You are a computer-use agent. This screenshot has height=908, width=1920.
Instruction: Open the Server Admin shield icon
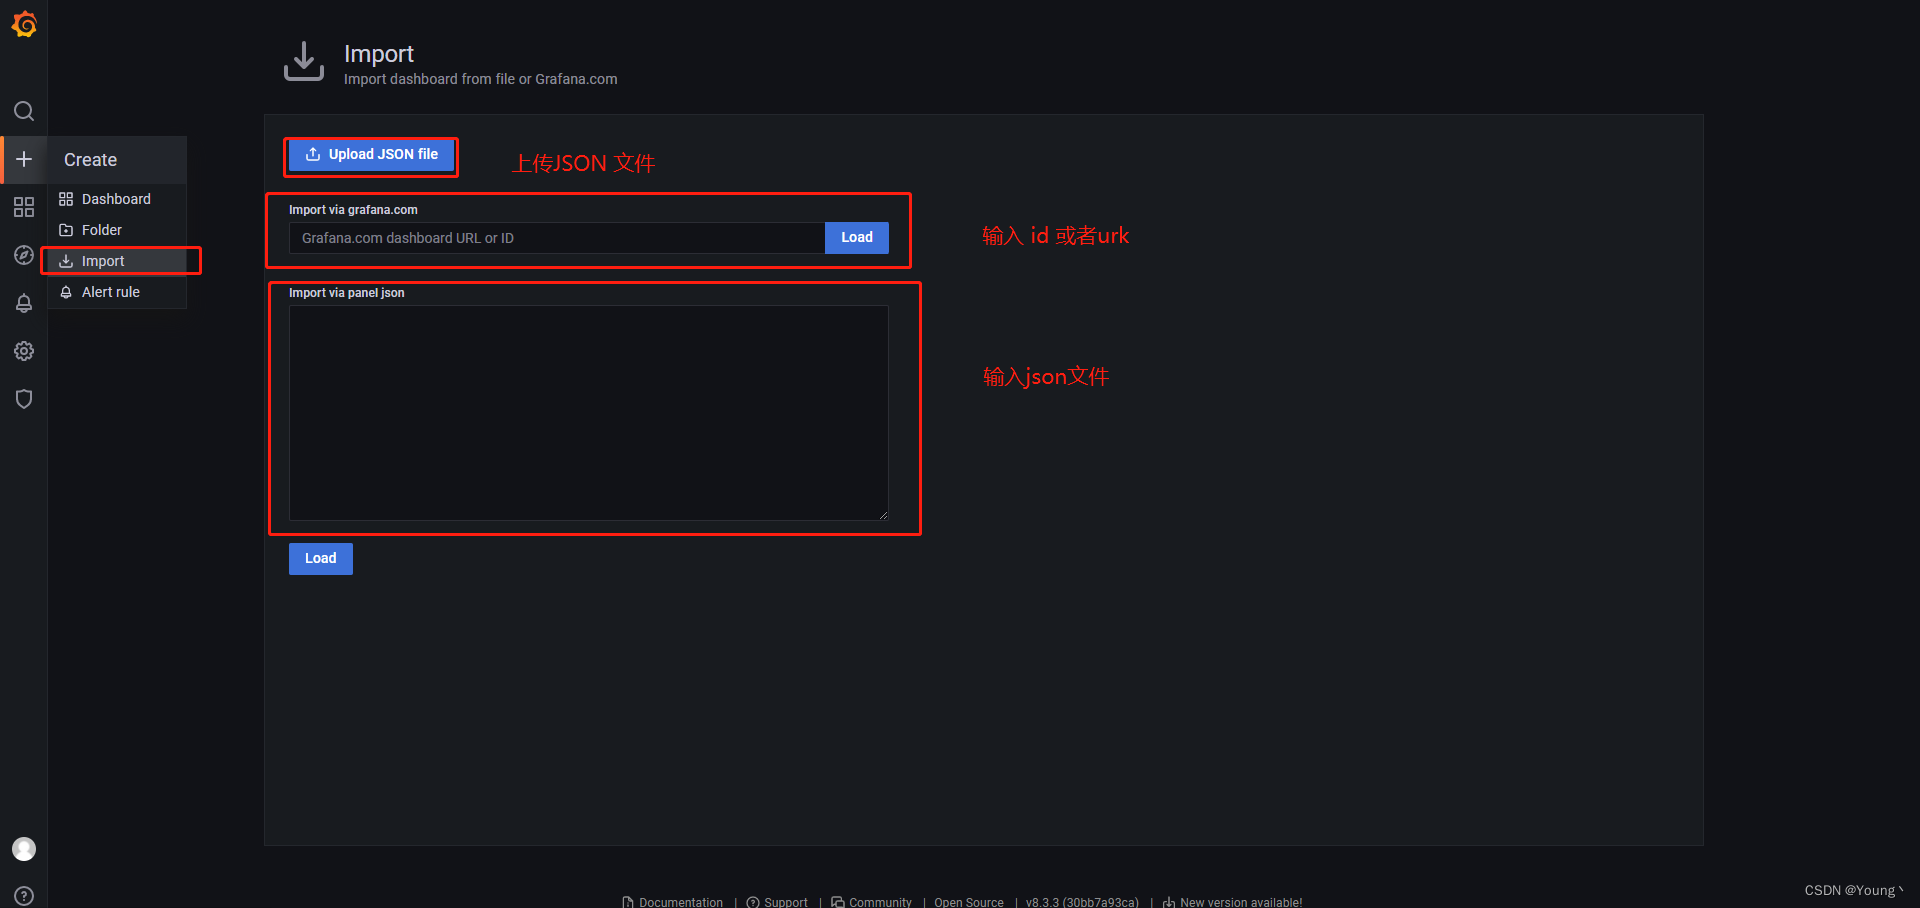coord(24,399)
